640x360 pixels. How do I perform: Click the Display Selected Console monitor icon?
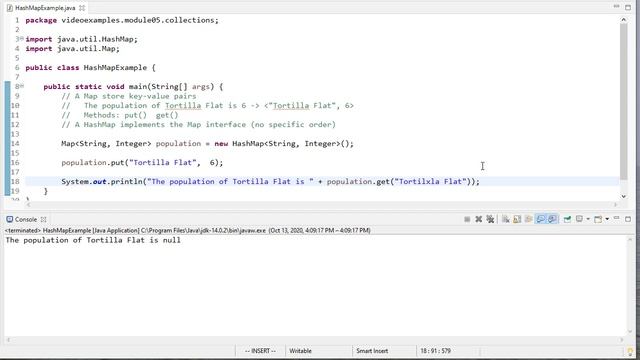pos(579,219)
